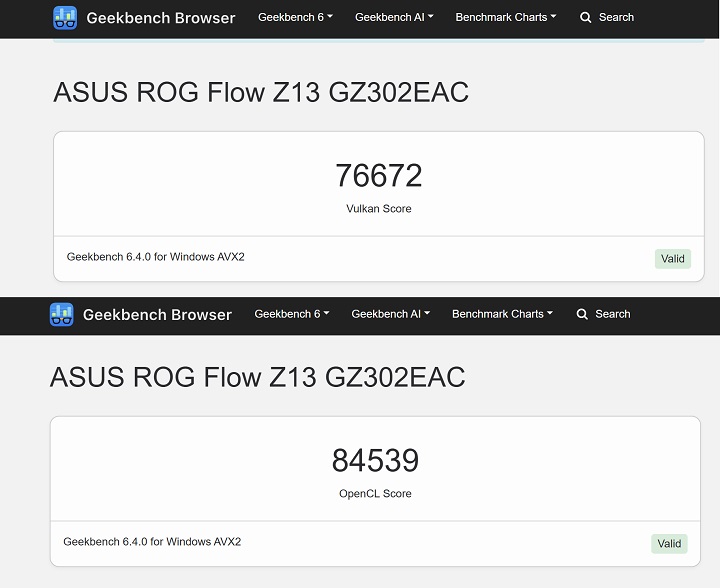Click the search magnifier icon in the top navbar
The height and width of the screenshot is (588, 720).
pyautogui.click(x=585, y=17)
